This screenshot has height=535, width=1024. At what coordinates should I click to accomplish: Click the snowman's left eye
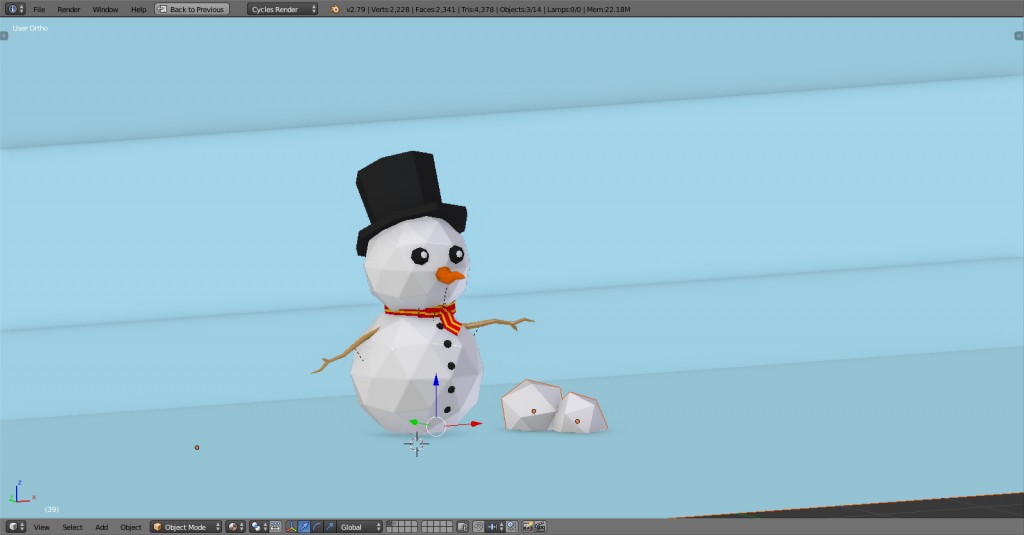click(456, 253)
